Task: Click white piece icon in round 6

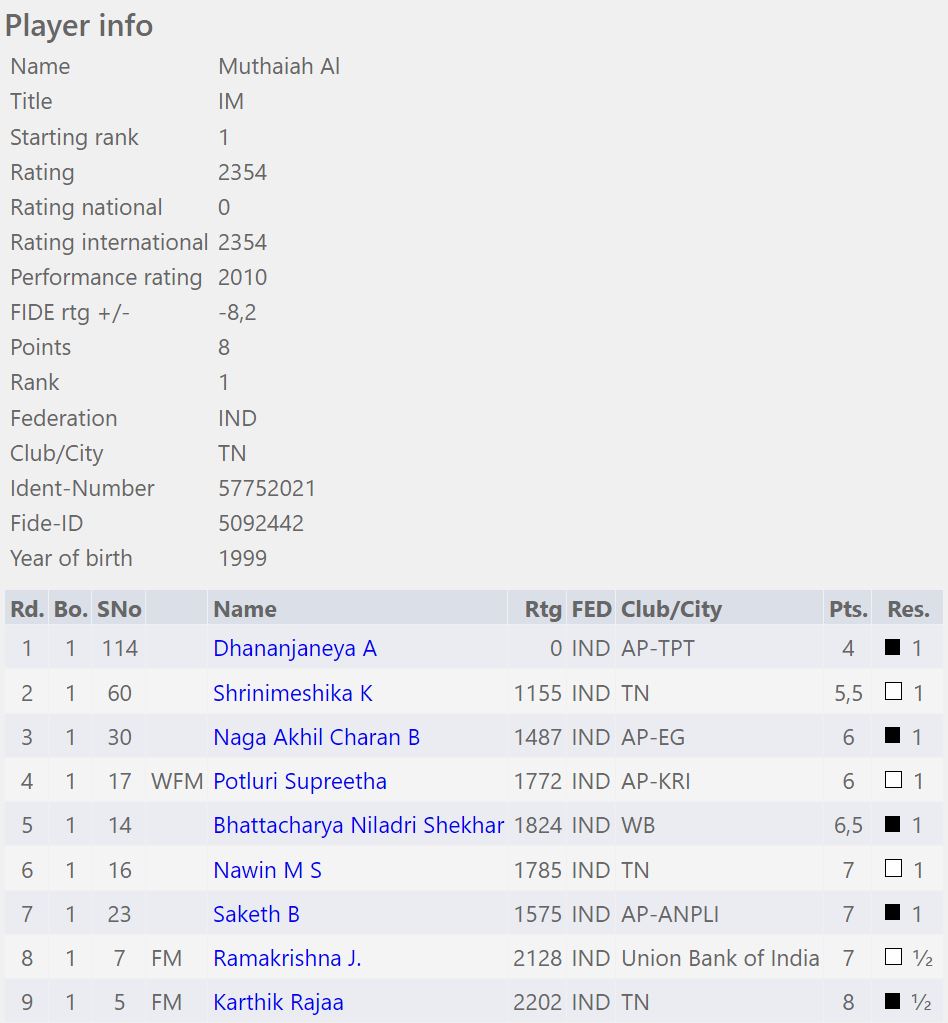Action: 893,868
